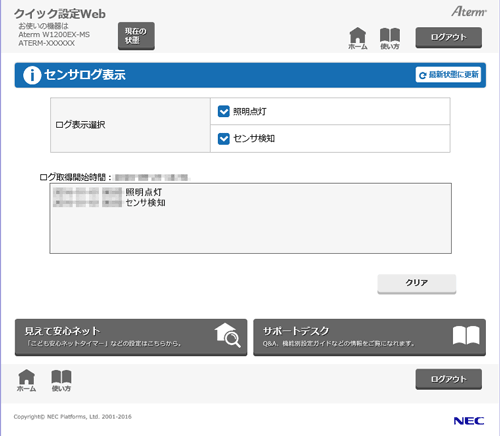The height and width of the screenshot is (436, 500).
Task: Click the bottom ホーム home icon
Action: (26, 380)
